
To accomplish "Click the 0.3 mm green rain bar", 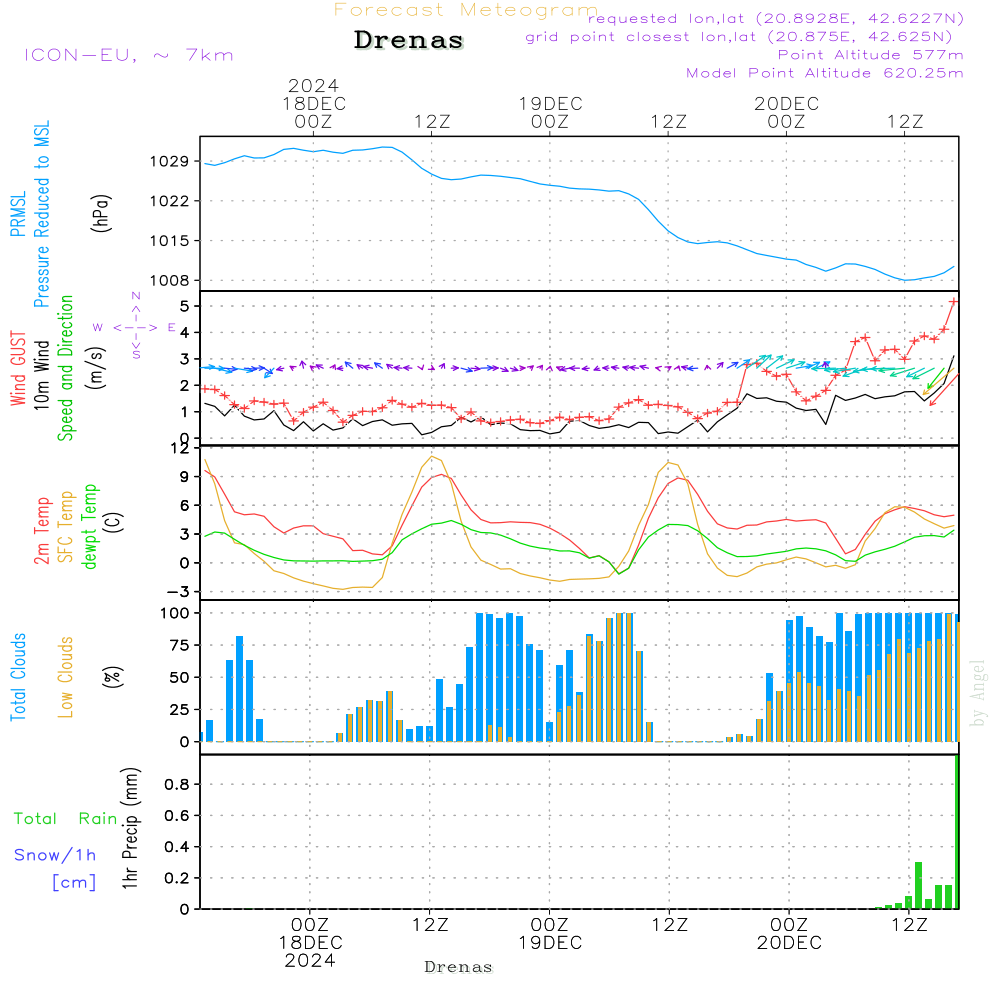I will click(x=918, y=885).
